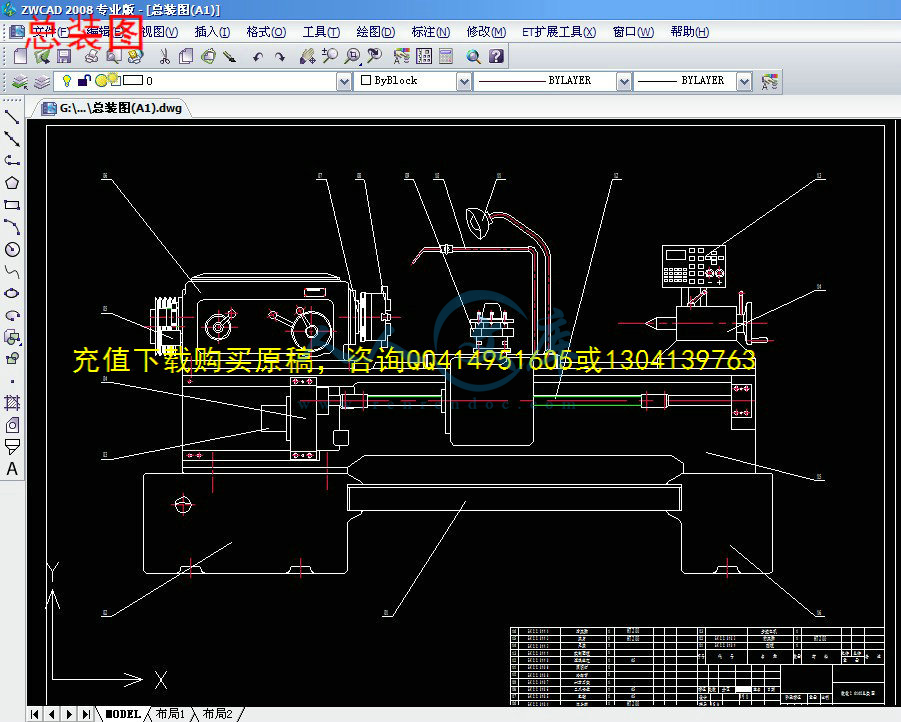Expand the BYLAYER linetype dropdown
Screen dimensions: 901x722
point(624,81)
